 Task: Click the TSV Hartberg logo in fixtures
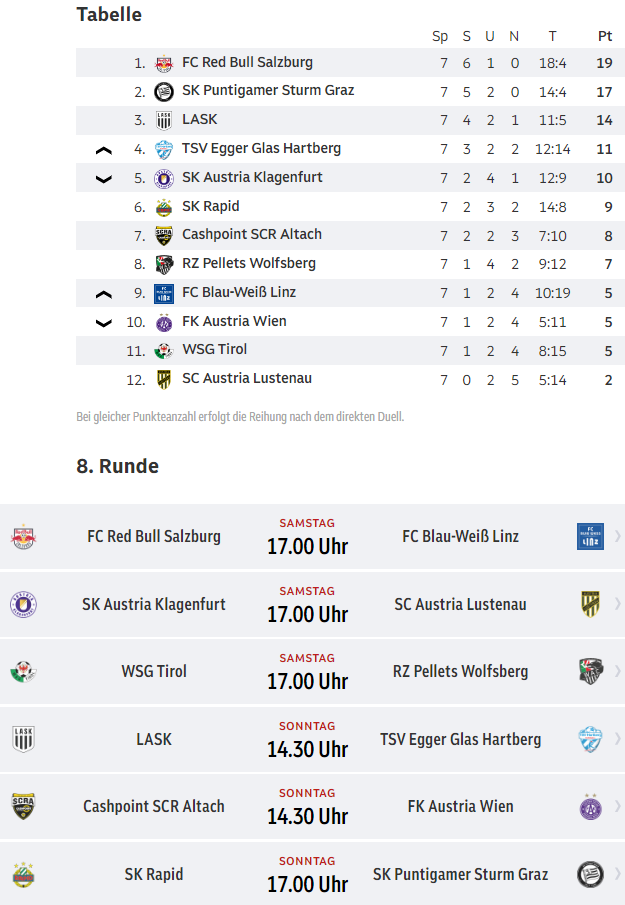pos(590,739)
